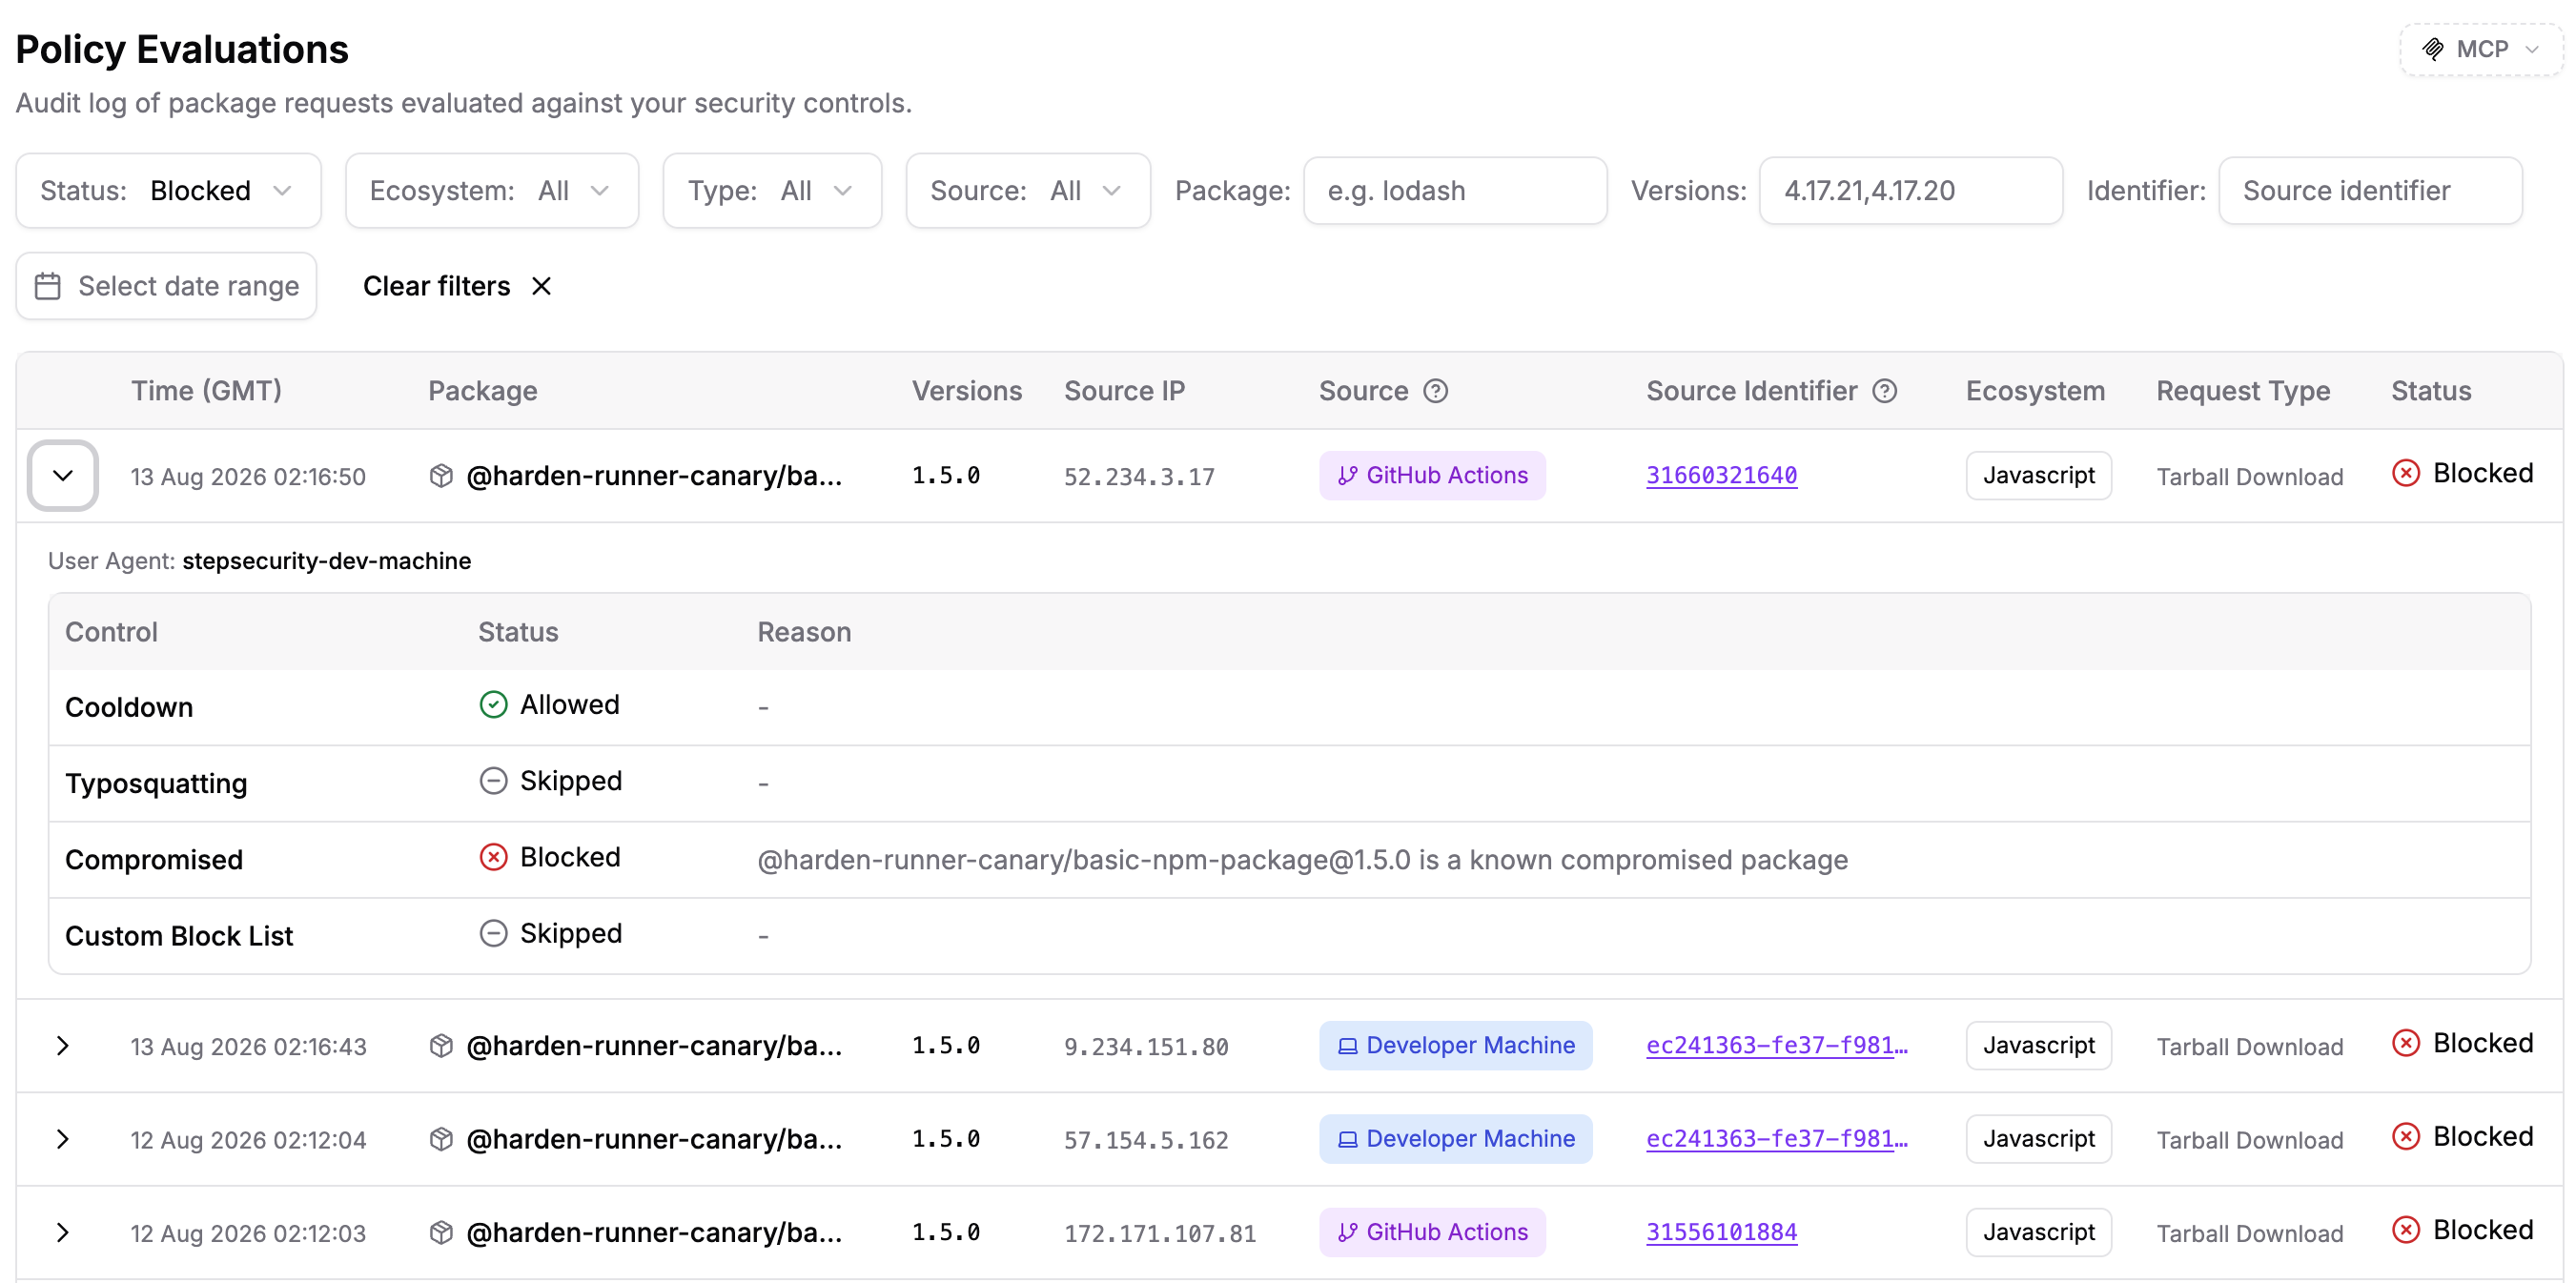
Task: Open the Select date range picker
Action: (x=166, y=286)
